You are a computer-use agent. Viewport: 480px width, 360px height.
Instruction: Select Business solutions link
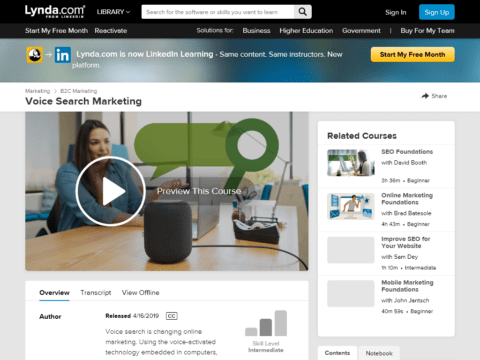point(256,31)
